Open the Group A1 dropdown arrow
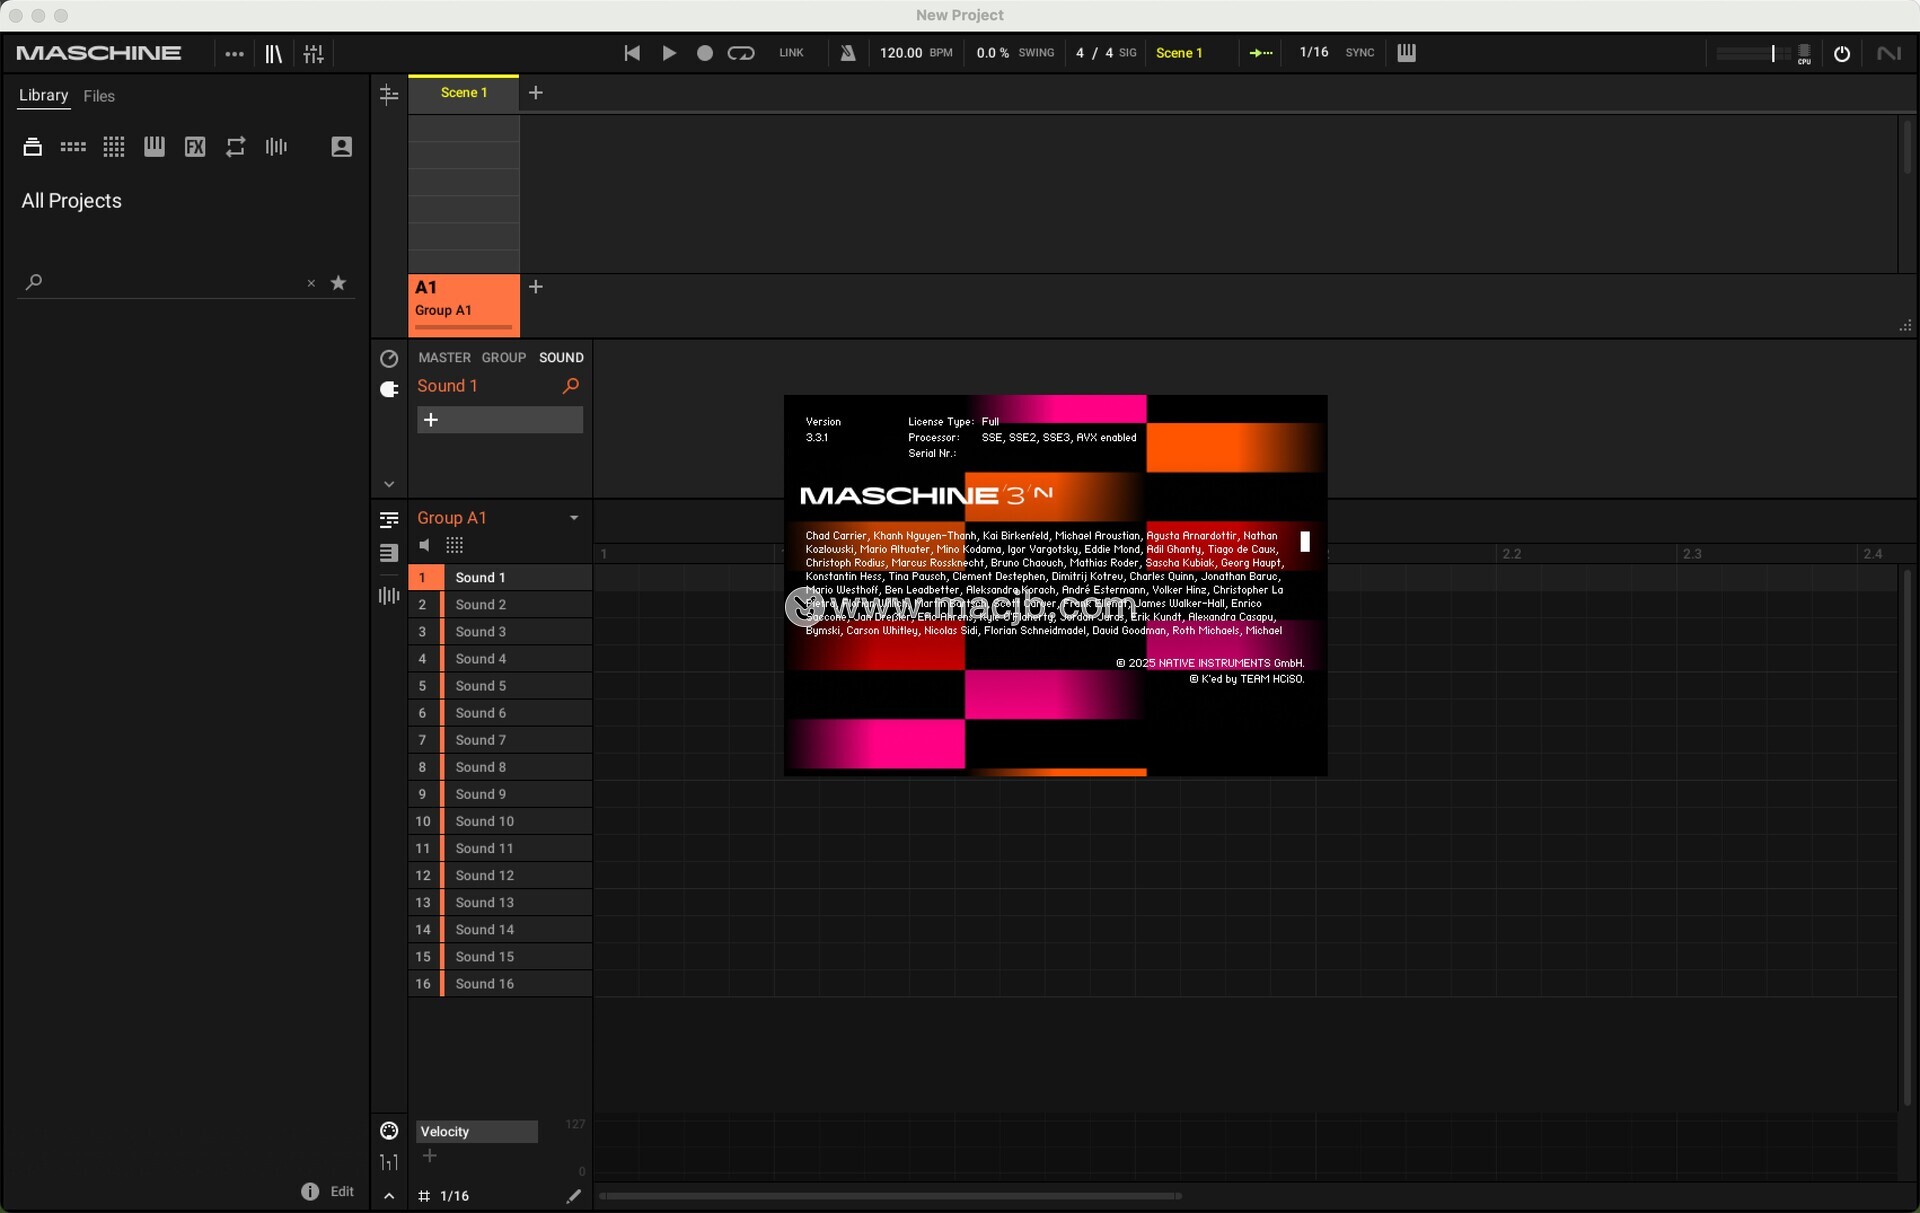This screenshot has width=1920, height=1213. 574,518
